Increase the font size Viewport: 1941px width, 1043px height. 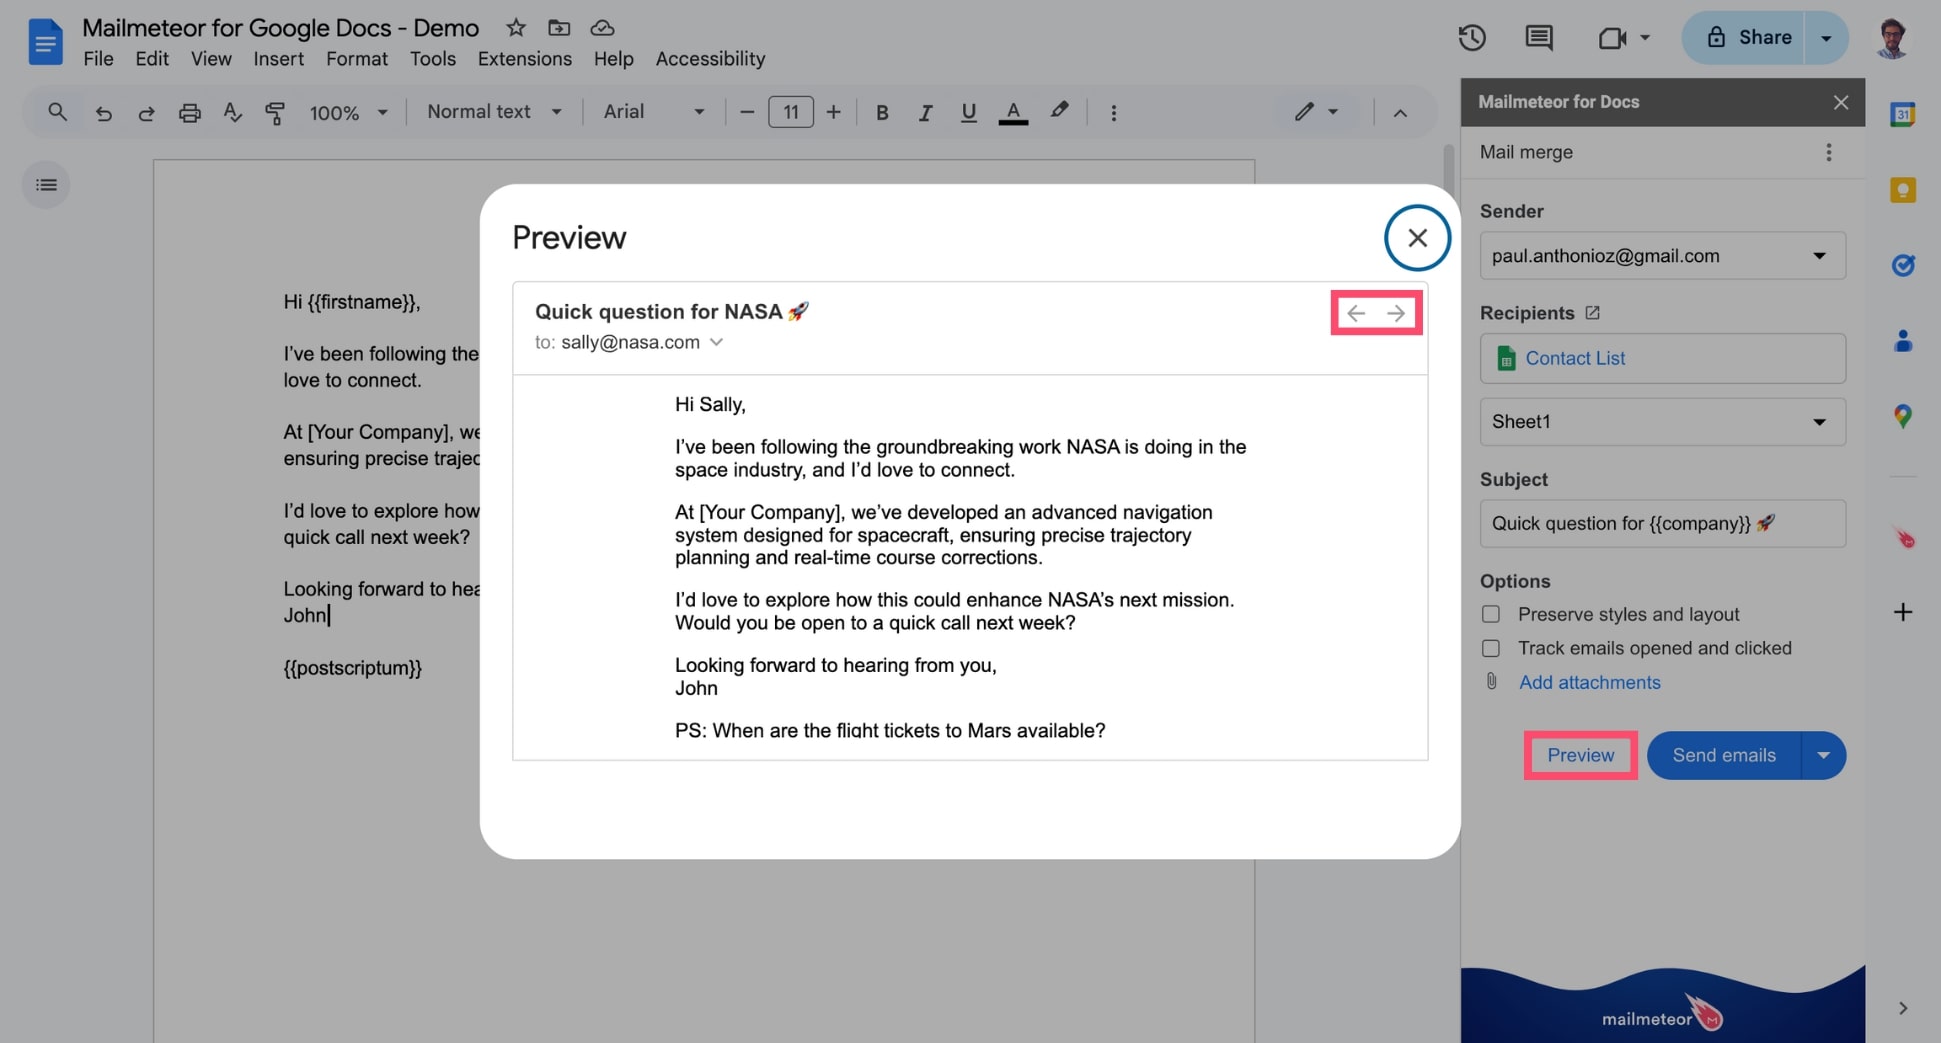(833, 112)
